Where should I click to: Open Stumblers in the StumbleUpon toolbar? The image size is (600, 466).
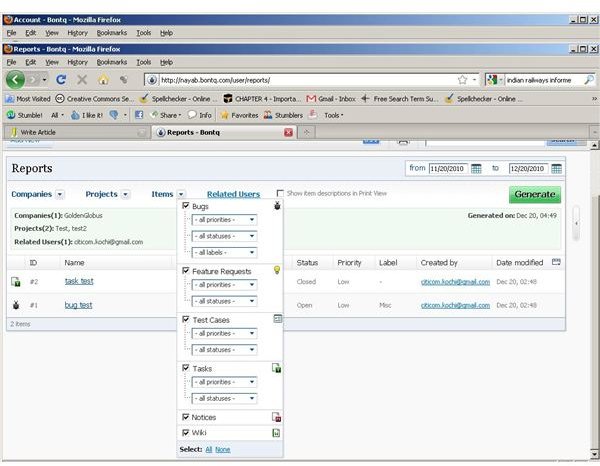tap(284, 115)
